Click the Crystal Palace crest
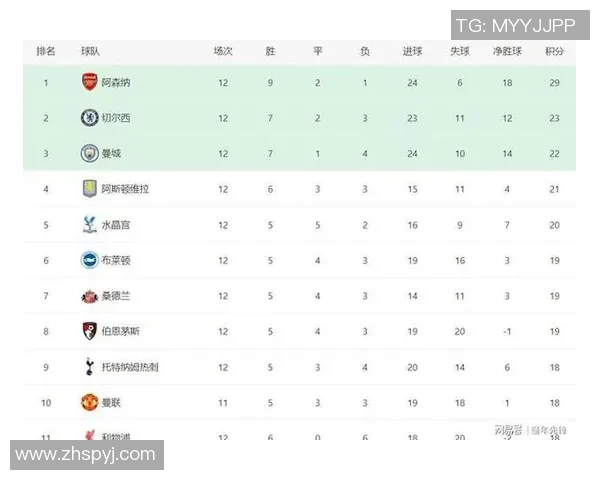The image size is (600, 480). click(89, 225)
